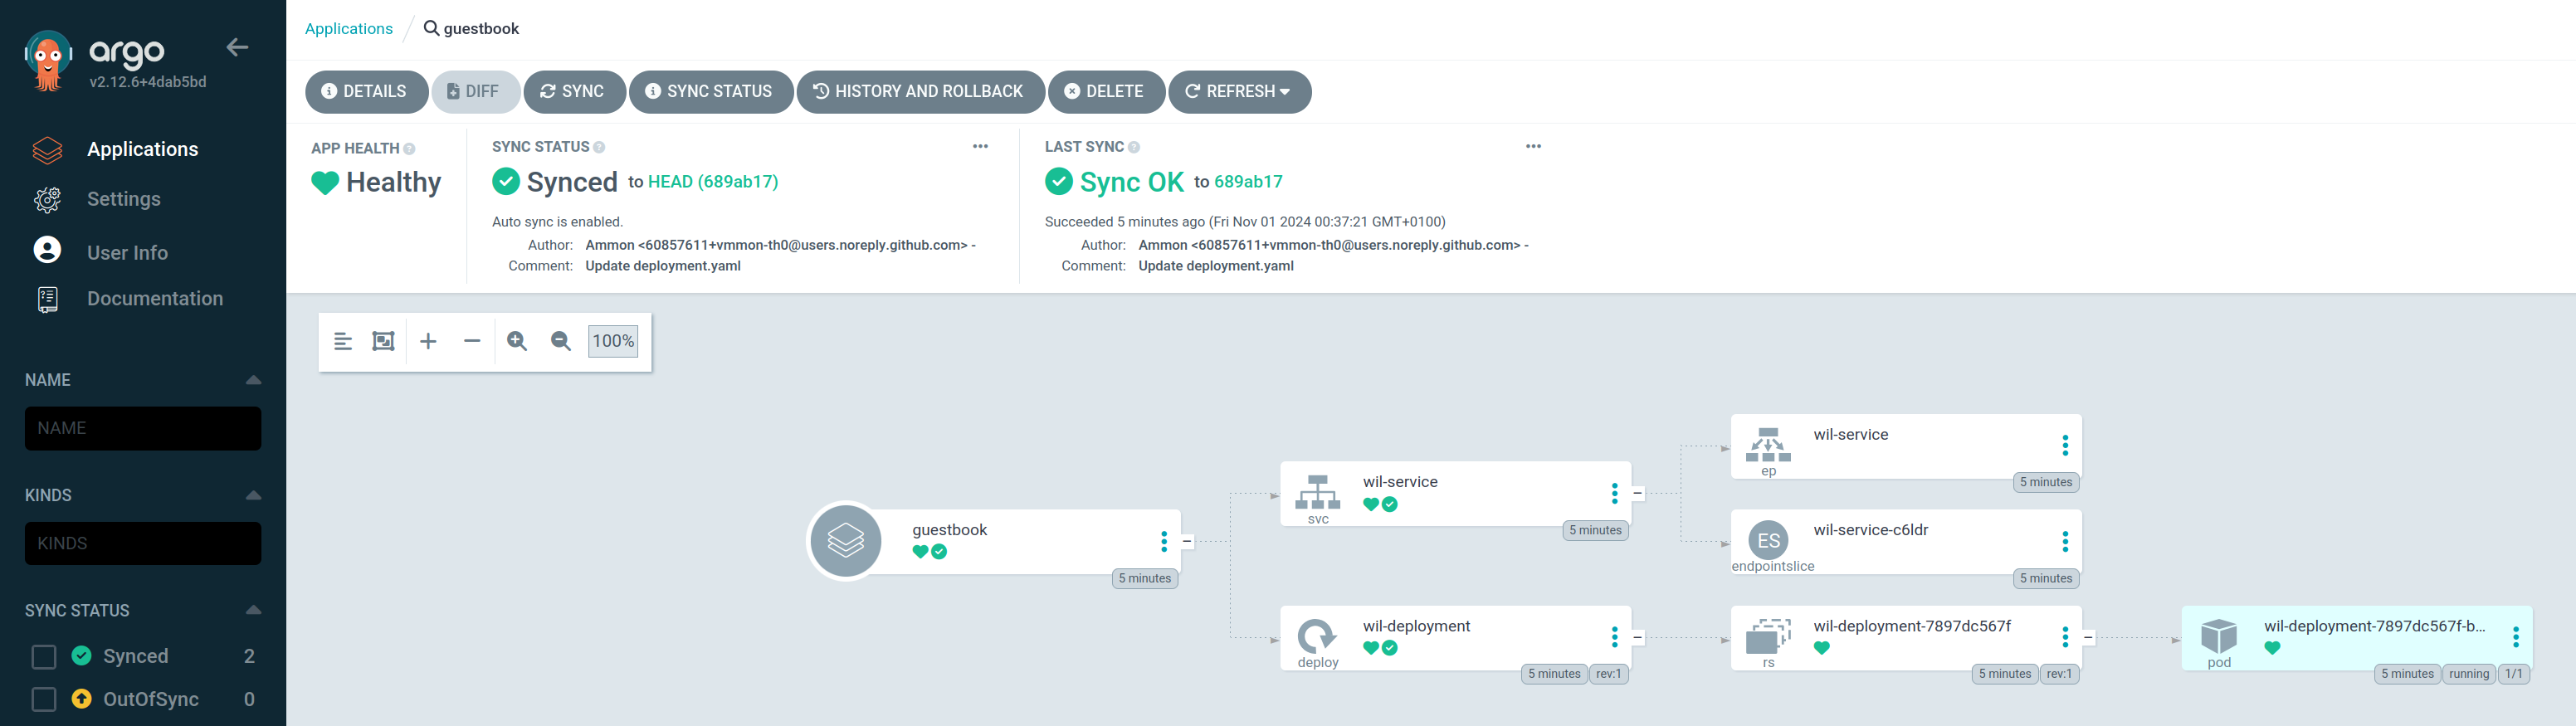
Task: Check the Synced filter checkbox
Action: tap(44, 656)
